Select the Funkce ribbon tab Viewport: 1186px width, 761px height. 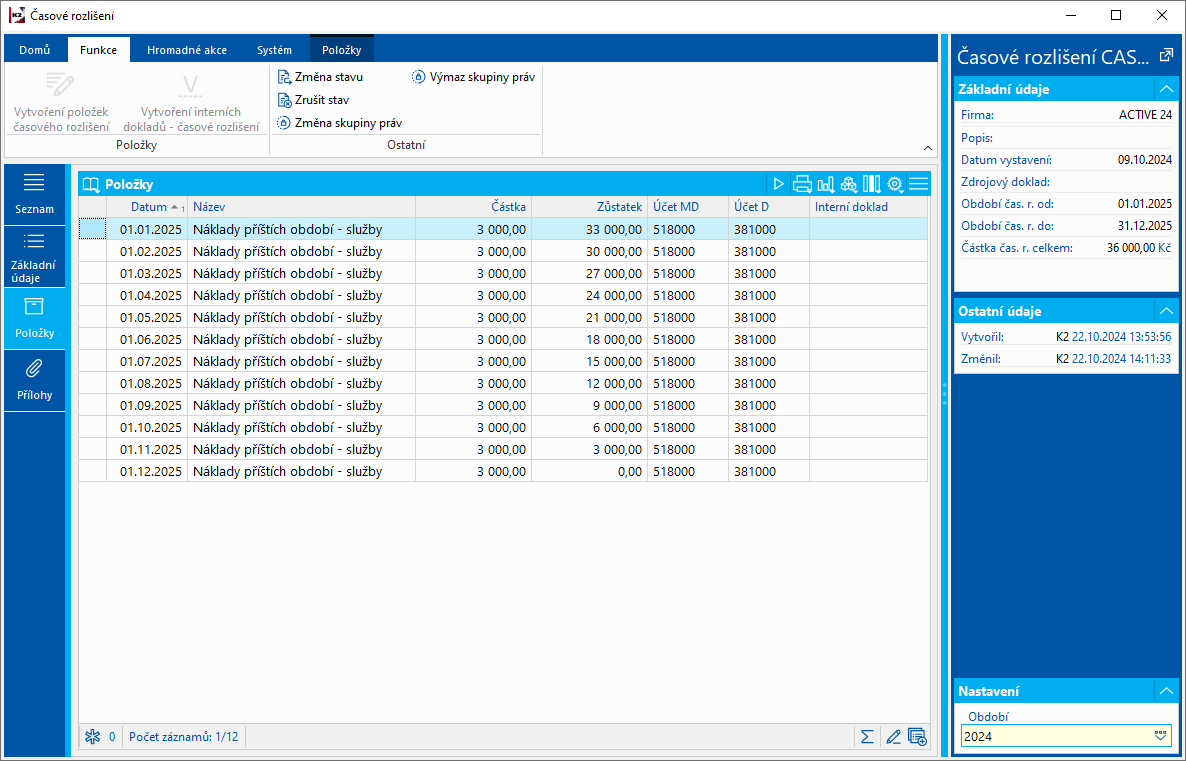98,50
